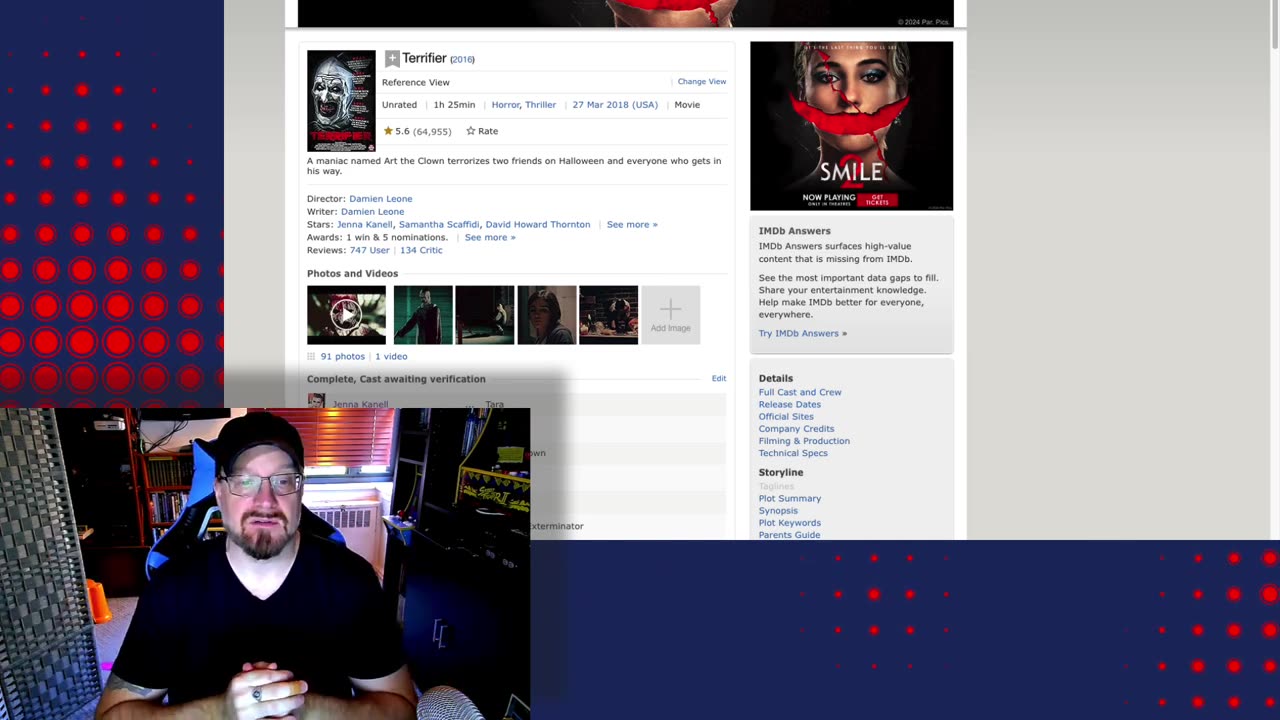This screenshot has width=1280, height=720.
Task: Open director Damien Leone link
Action: 380,199
